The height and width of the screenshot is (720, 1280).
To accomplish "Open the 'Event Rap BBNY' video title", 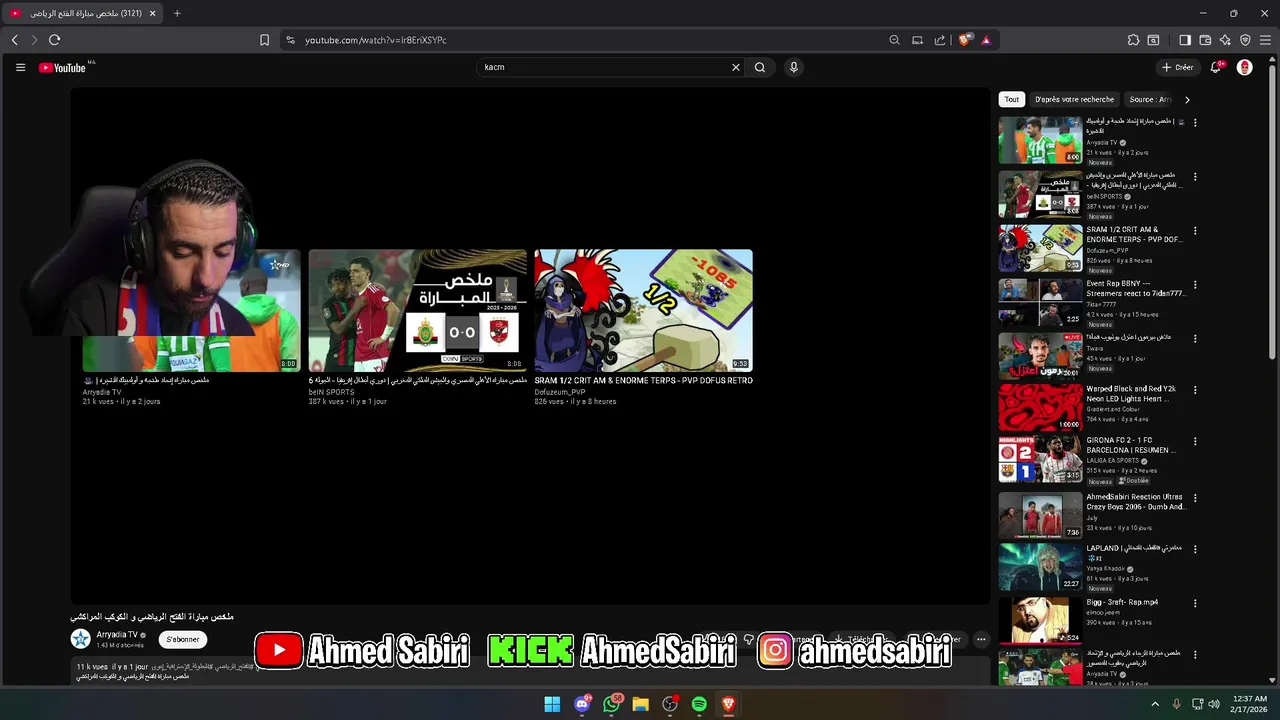I will pyautogui.click(x=1136, y=288).
